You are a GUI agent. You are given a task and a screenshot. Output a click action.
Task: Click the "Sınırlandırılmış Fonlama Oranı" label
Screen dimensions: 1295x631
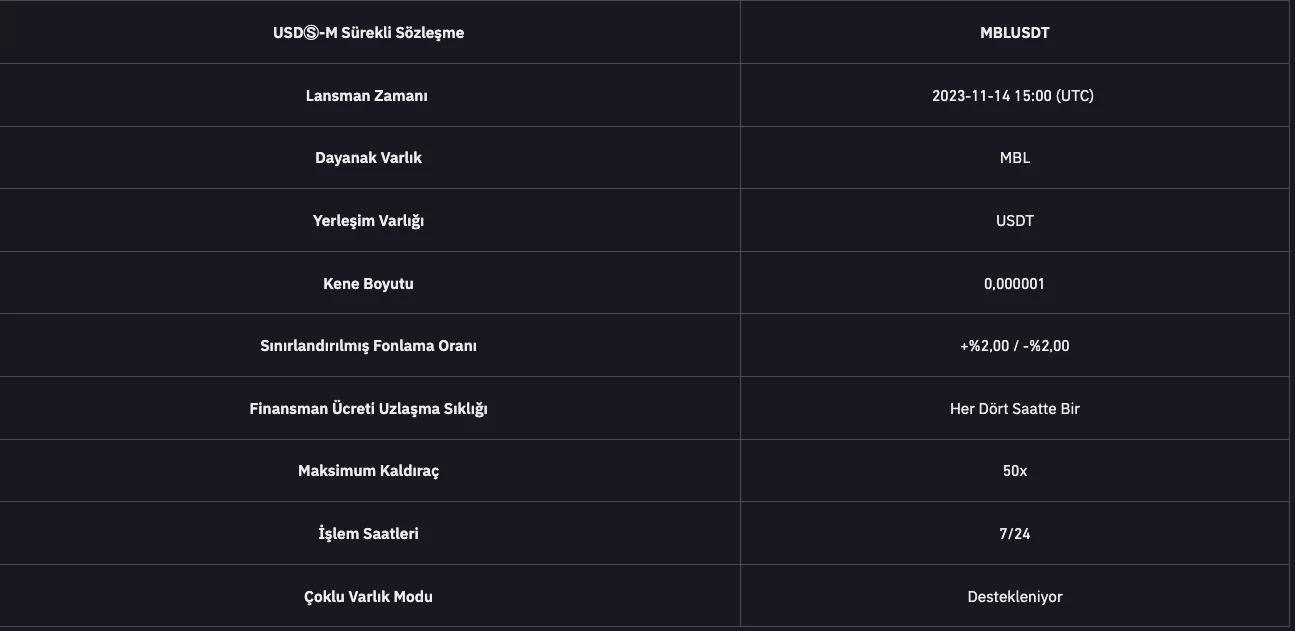click(x=368, y=346)
